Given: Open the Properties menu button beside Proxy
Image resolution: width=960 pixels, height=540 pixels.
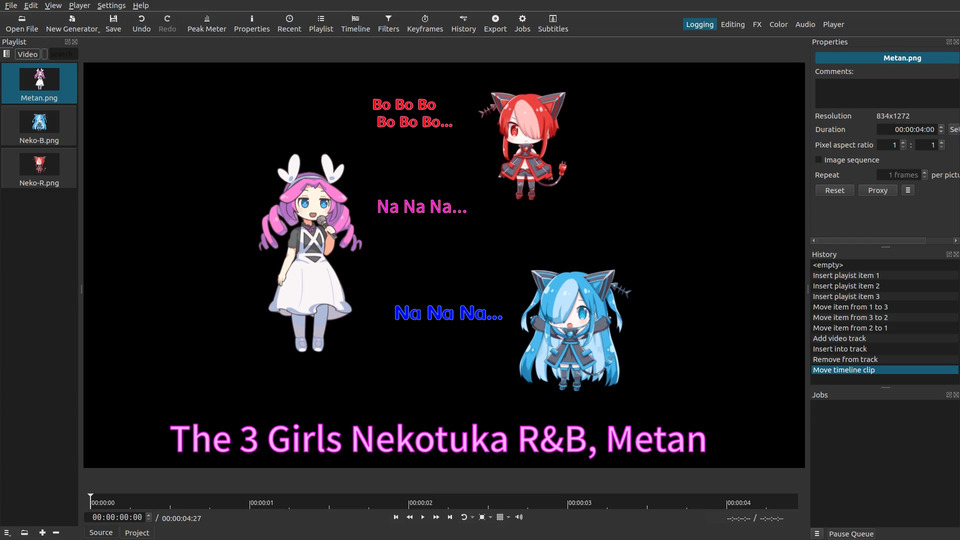Looking at the screenshot, I should pyautogui.click(x=908, y=190).
